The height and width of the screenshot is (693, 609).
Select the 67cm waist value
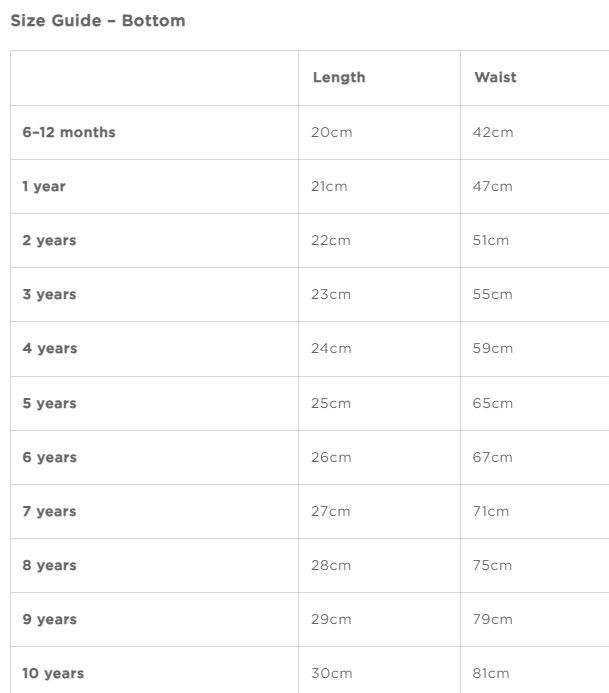coord(493,457)
